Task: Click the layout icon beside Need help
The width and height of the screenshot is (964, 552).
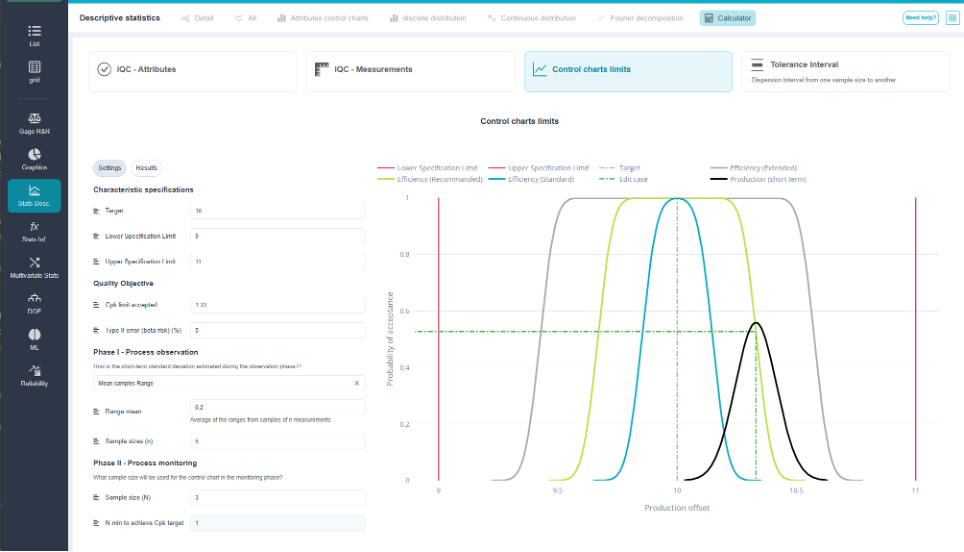Action: (x=952, y=18)
